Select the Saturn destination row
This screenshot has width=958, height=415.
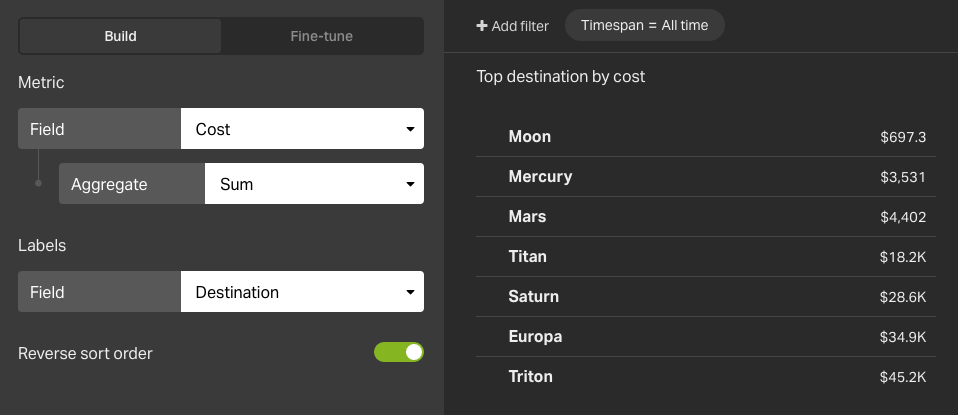click(x=706, y=296)
